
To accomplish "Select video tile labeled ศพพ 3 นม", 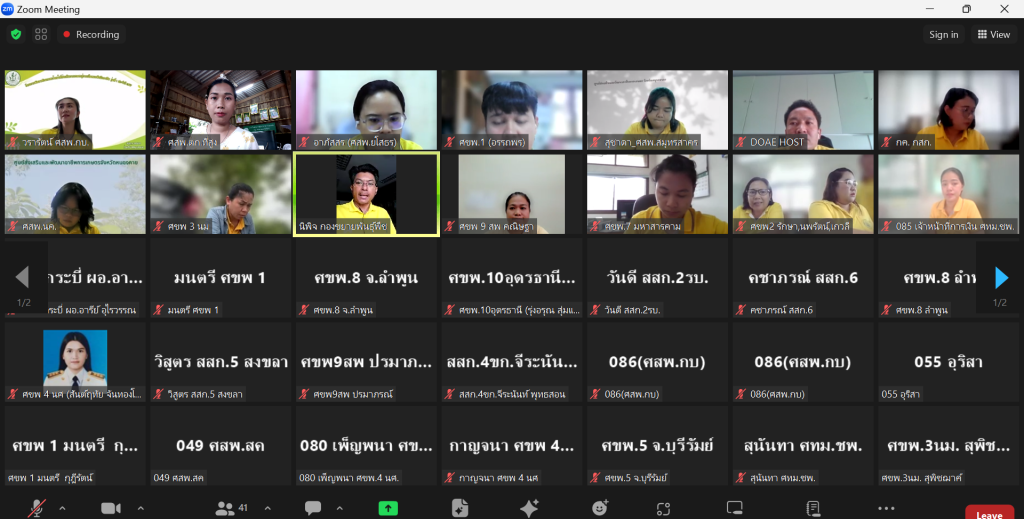I will 221,194.
